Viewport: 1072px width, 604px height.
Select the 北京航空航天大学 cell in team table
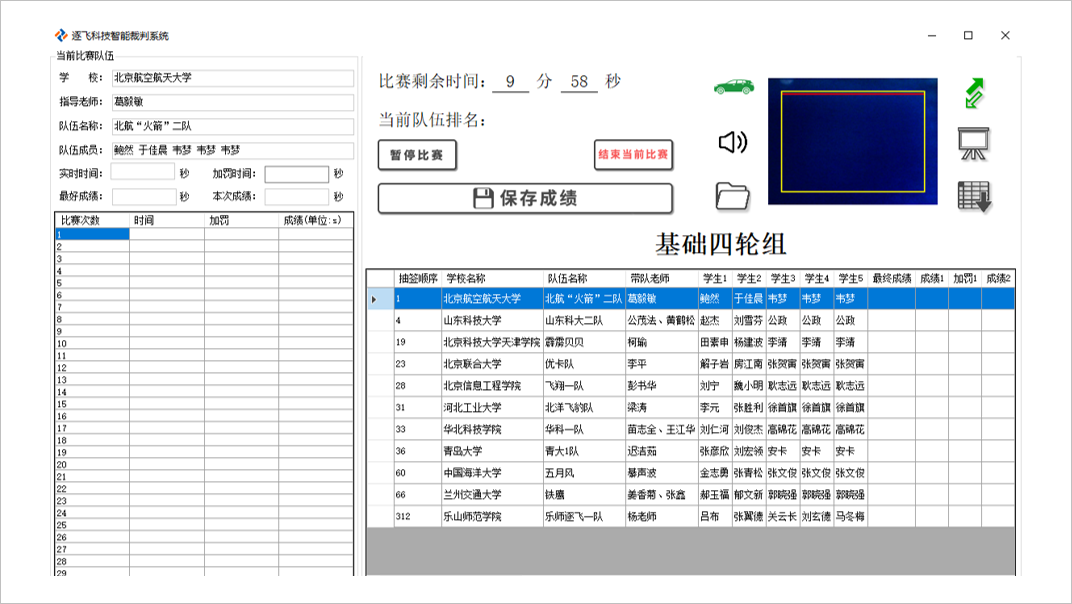tap(492, 299)
